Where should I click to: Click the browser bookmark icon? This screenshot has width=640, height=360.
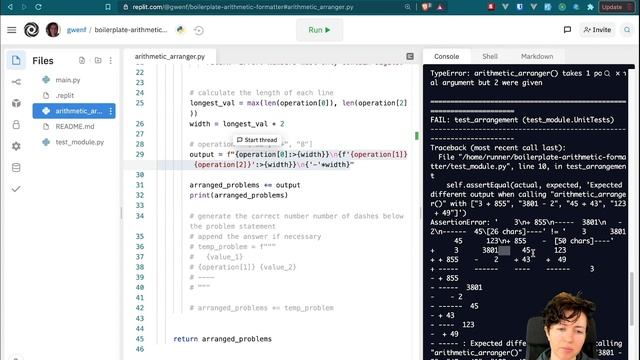coord(108,7)
